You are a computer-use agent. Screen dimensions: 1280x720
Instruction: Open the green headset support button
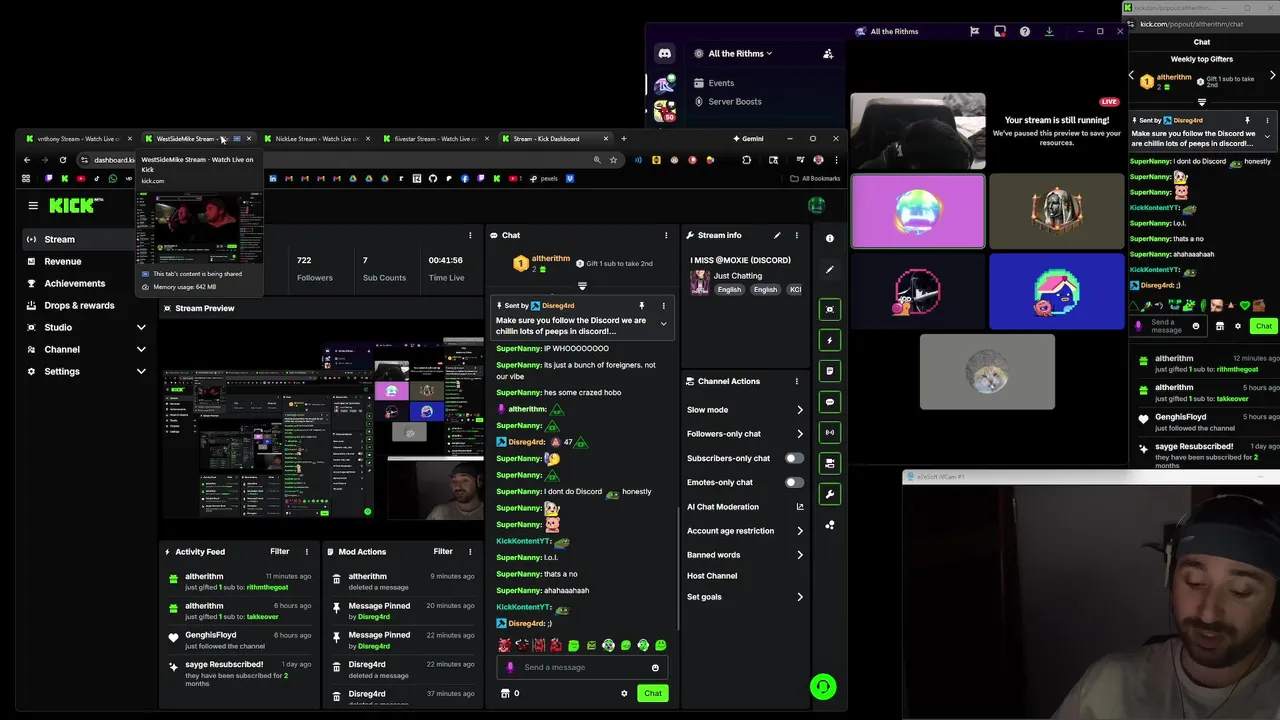coord(823,686)
